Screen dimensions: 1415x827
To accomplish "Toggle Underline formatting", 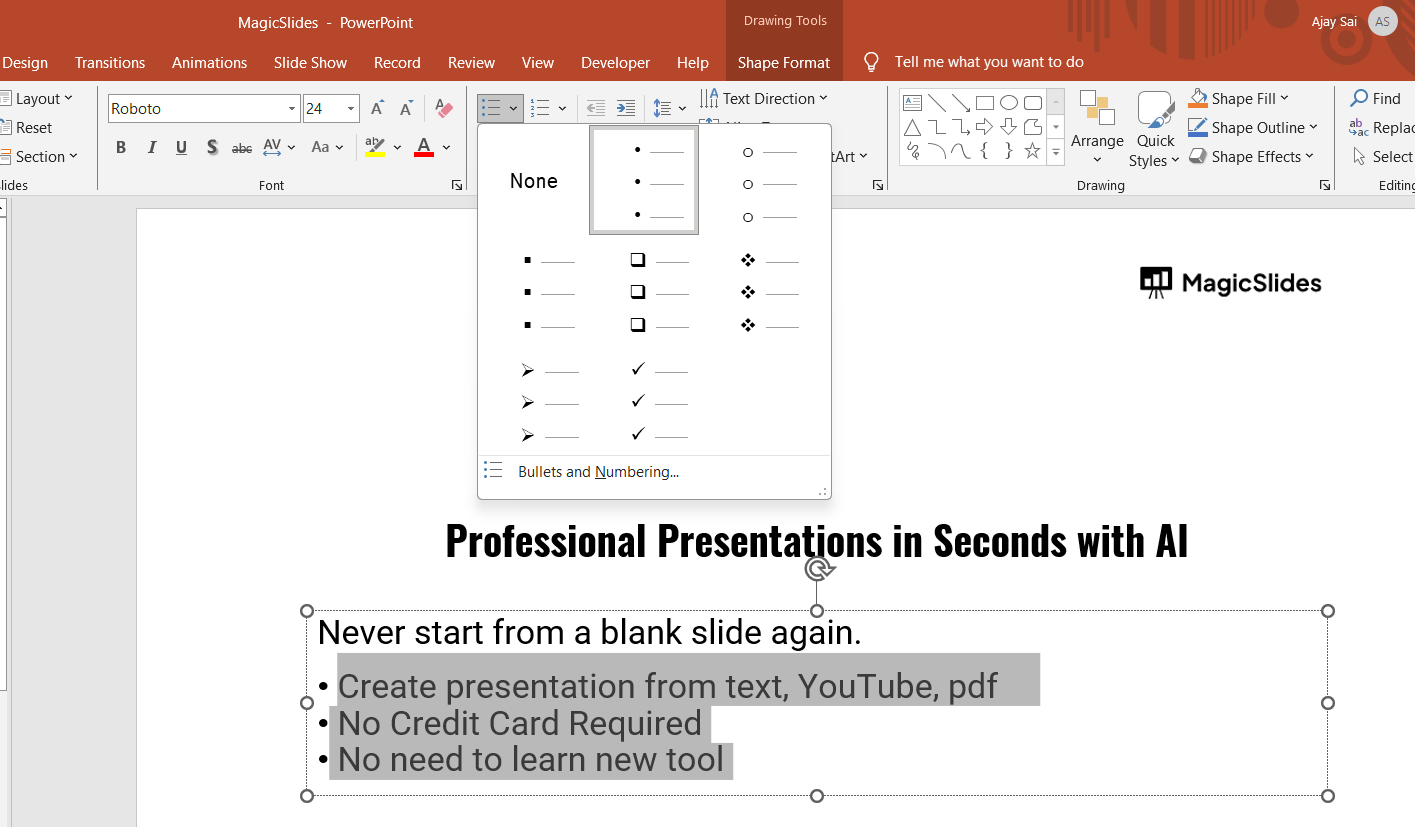I will click(x=181, y=147).
